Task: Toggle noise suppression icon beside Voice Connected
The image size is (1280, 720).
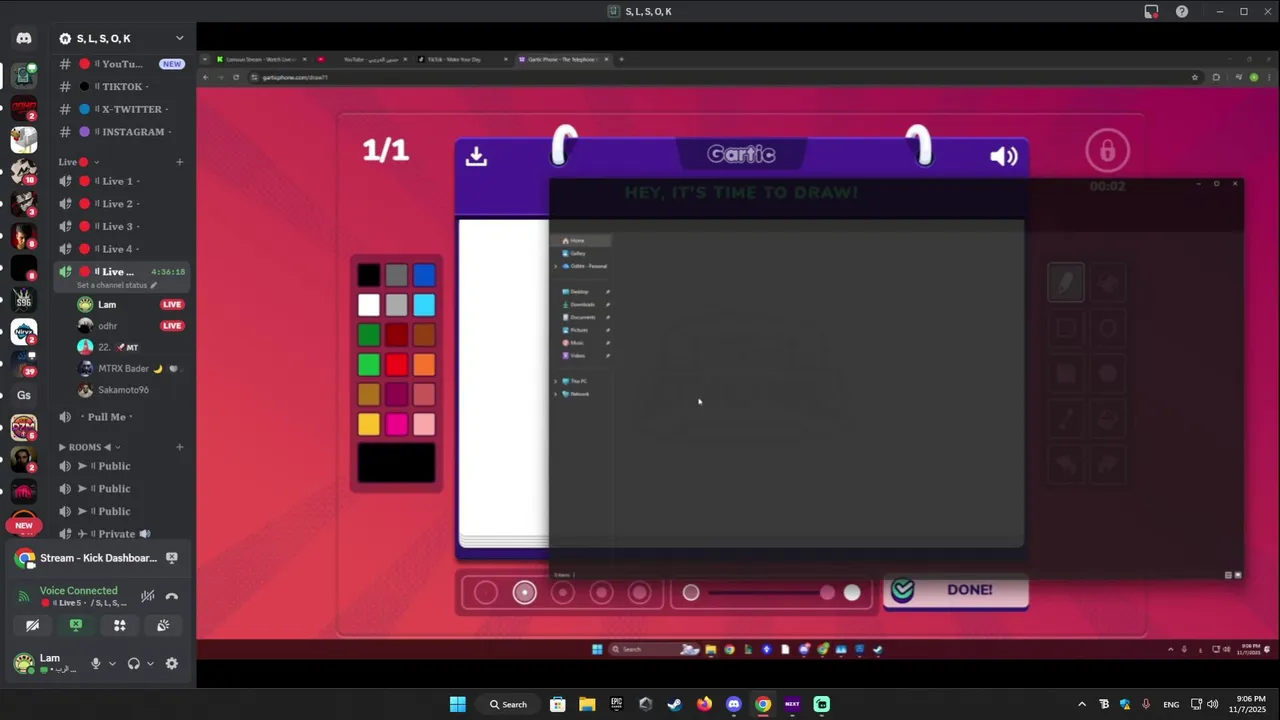Action: 147,596
